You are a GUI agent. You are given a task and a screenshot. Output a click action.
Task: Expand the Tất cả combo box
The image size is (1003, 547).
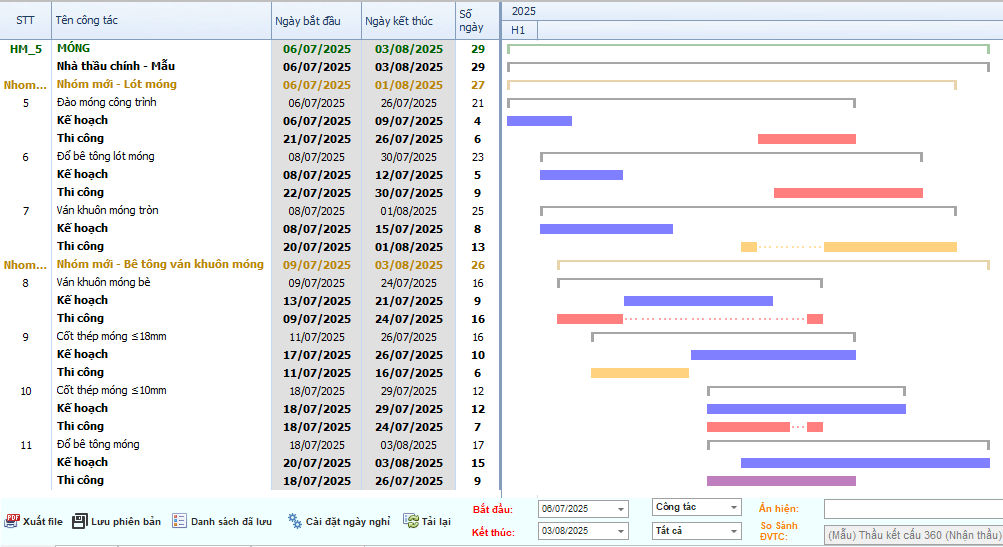[x=733, y=531]
